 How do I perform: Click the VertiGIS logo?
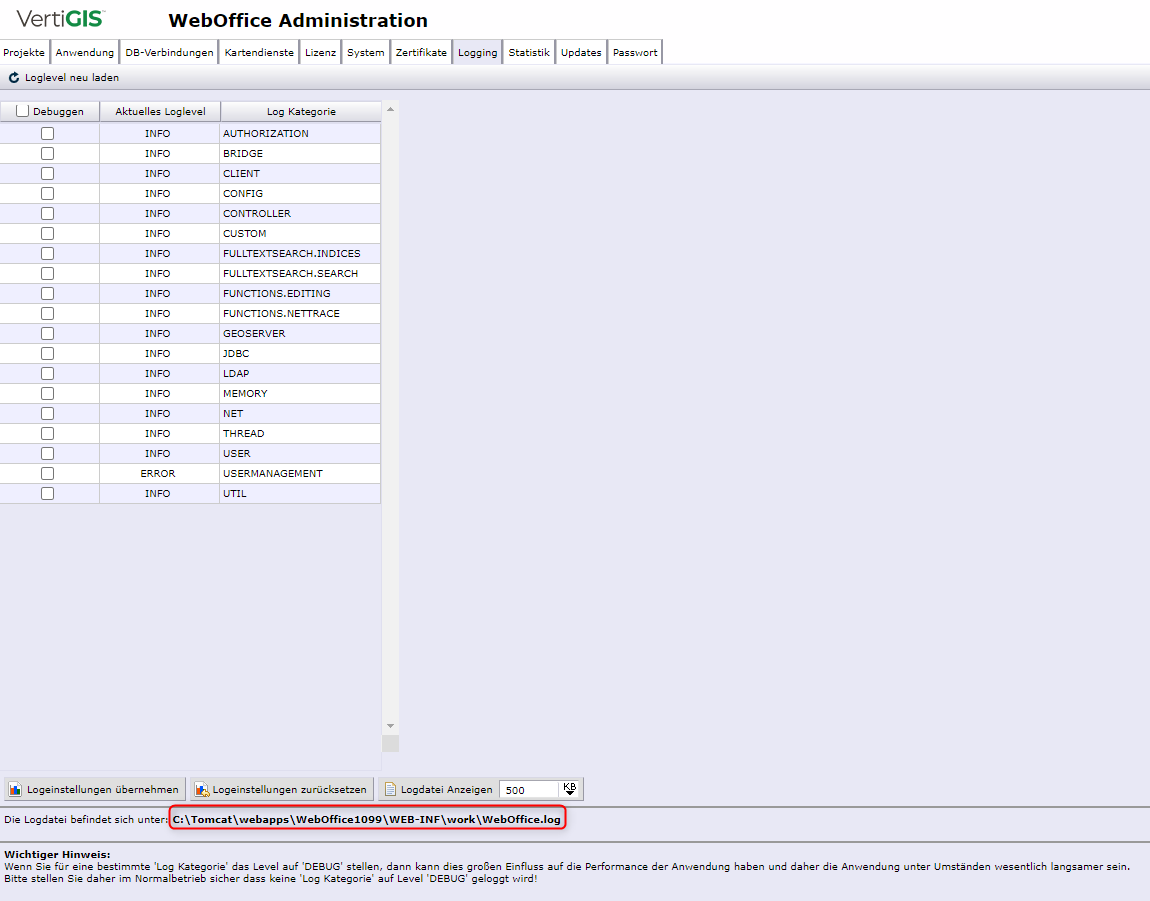61,19
